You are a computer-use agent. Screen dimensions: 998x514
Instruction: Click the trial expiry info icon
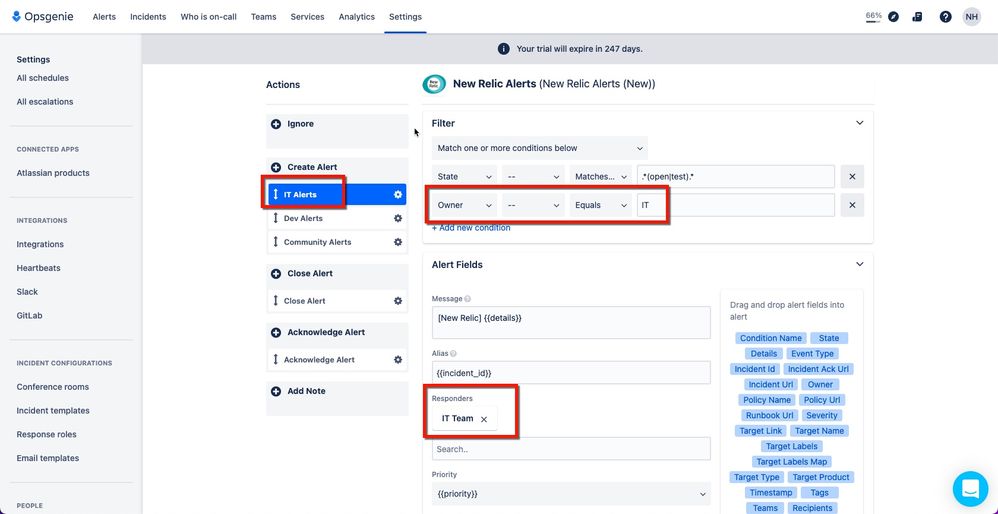(x=503, y=49)
